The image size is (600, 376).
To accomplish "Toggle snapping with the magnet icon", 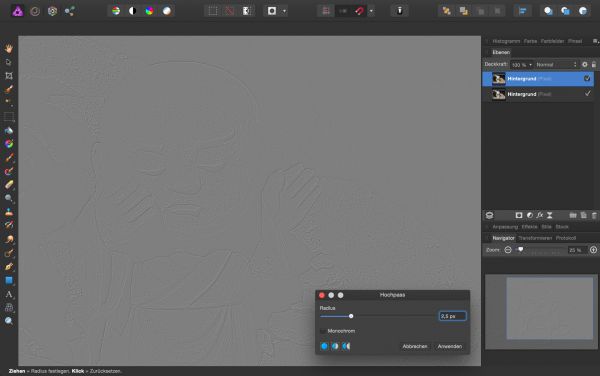I will (359, 11).
